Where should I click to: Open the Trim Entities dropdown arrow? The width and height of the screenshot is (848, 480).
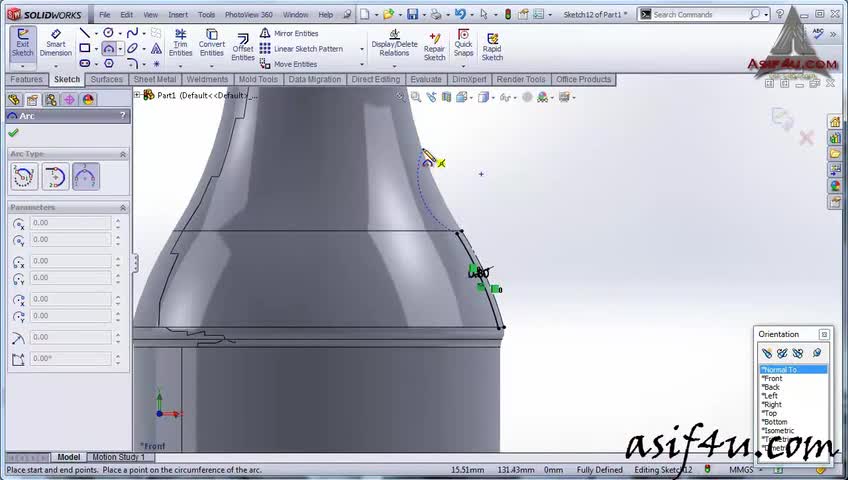pos(180,66)
